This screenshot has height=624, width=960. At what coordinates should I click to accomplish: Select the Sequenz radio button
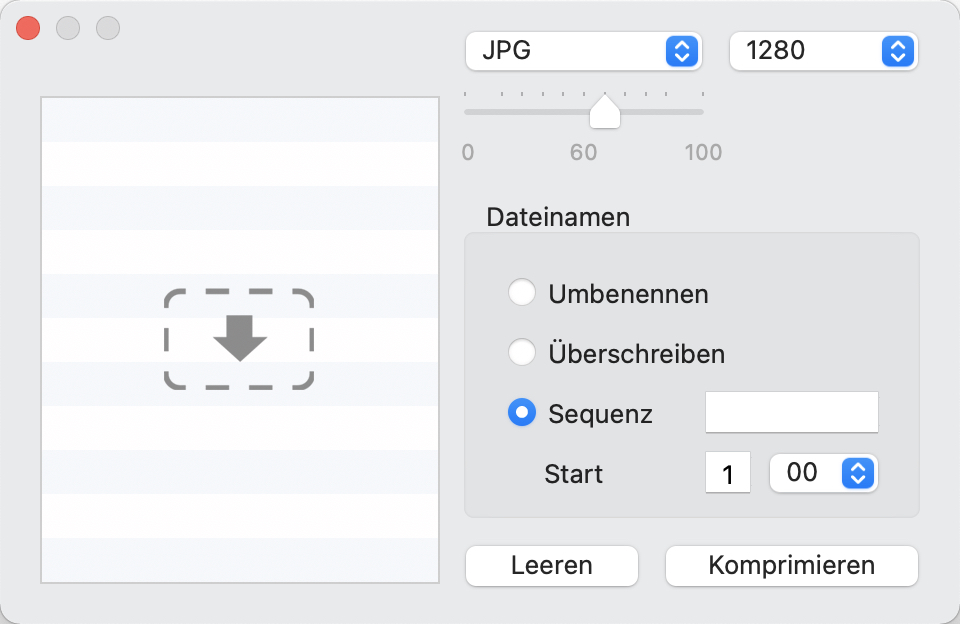pyautogui.click(x=522, y=413)
